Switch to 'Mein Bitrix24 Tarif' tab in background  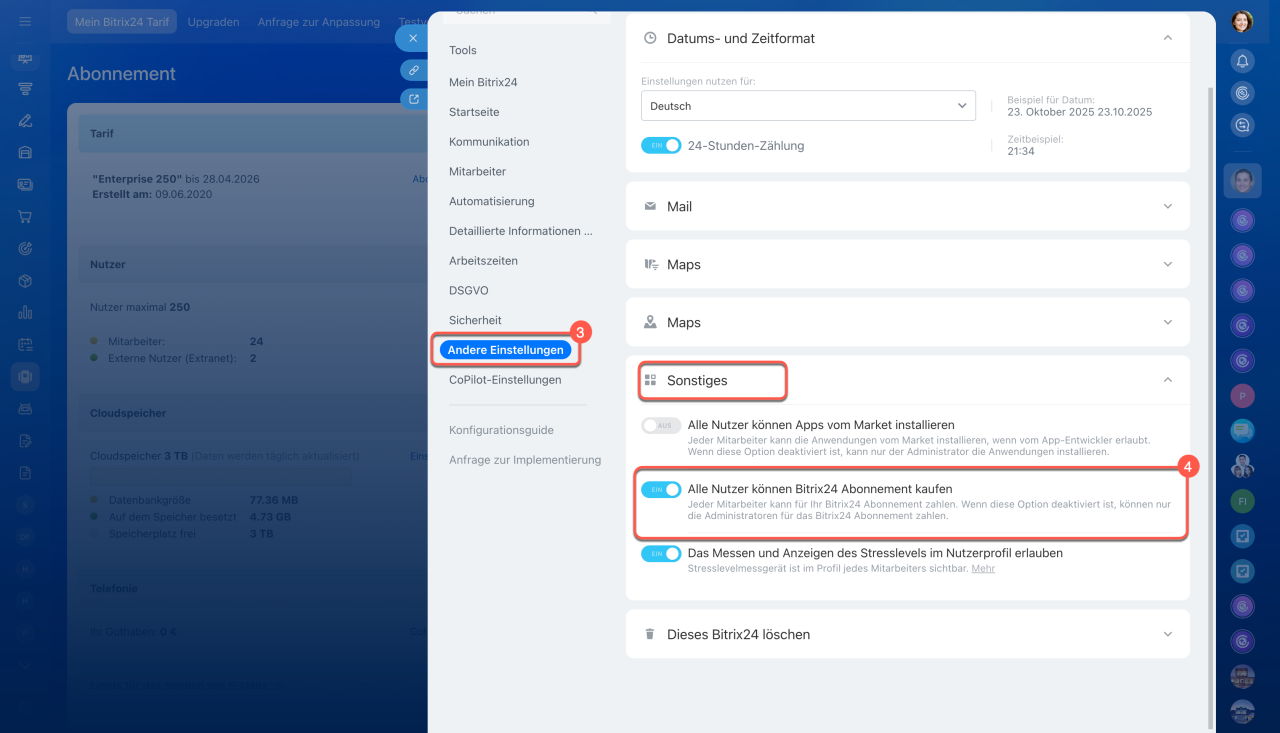click(122, 21)
